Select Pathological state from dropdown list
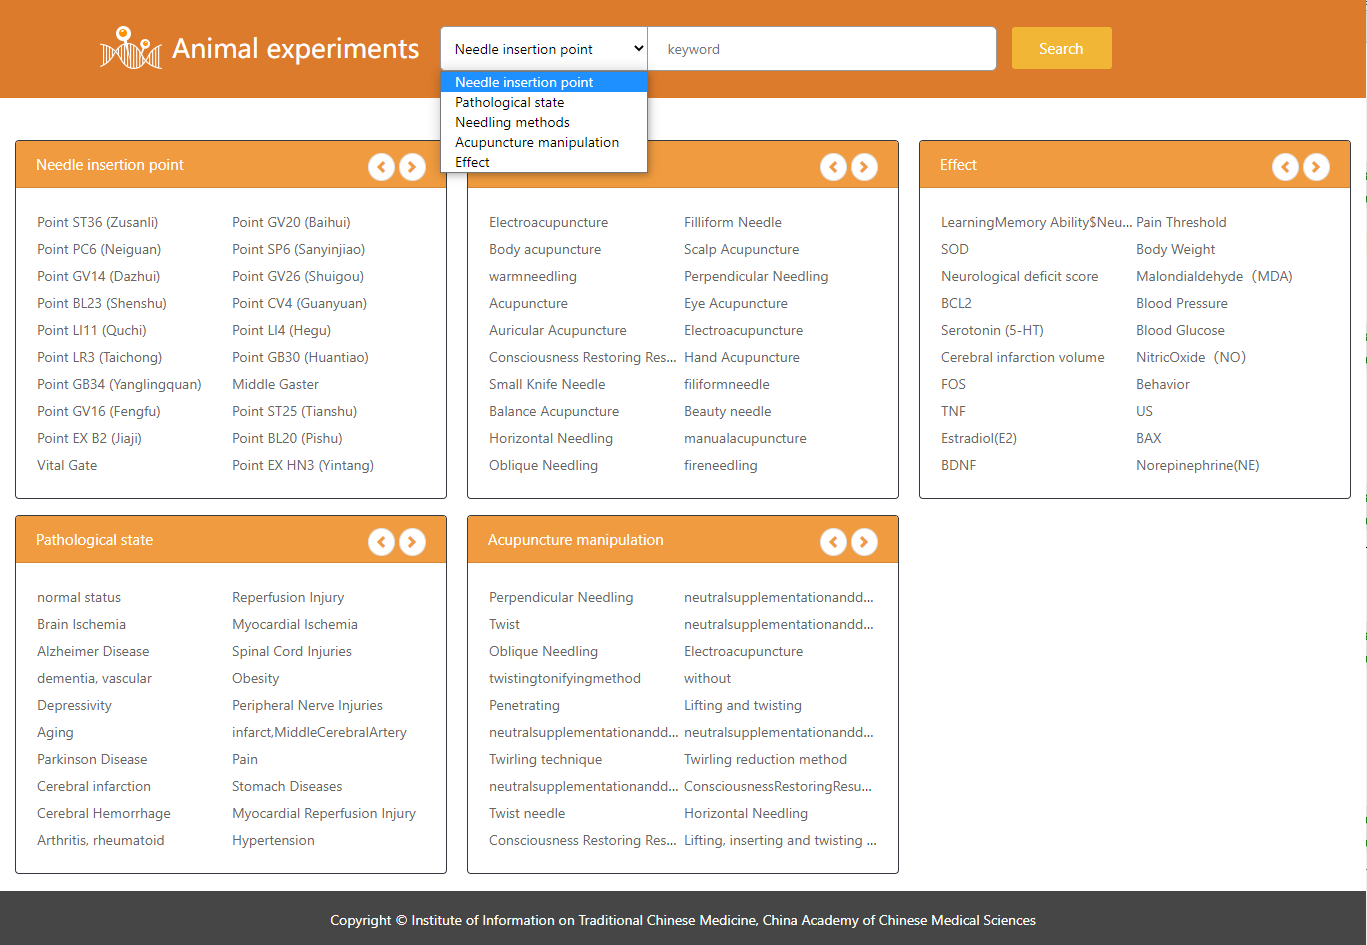 (x=509, y=102)
